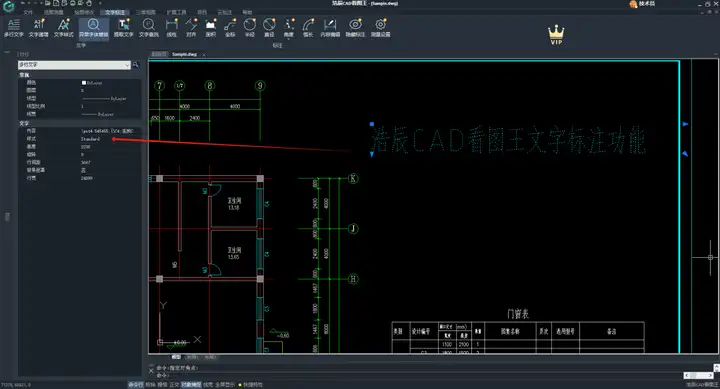Toggle 全屏显示 fullscreen in status bar

click(225, 384)
